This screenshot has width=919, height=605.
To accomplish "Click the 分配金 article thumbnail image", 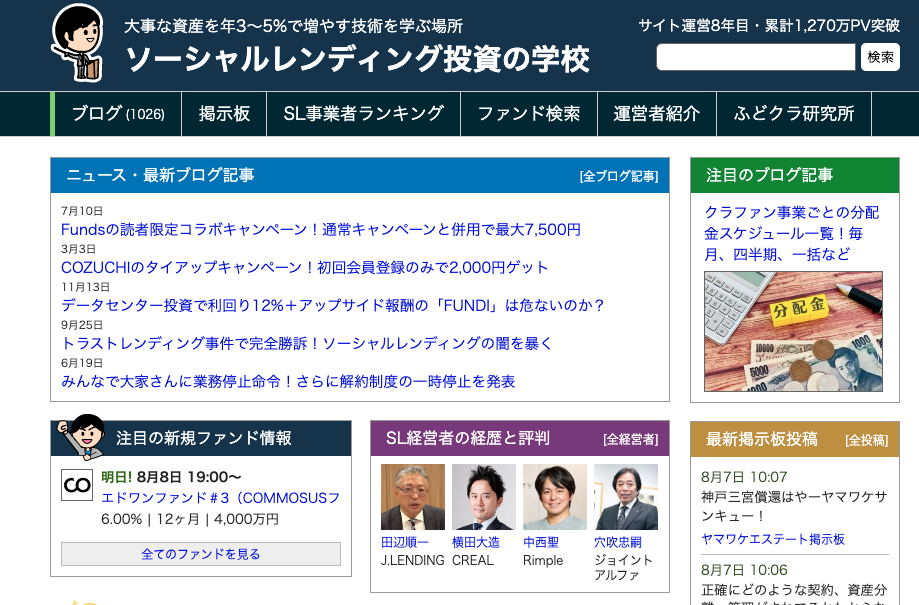I will click(793, 331).
